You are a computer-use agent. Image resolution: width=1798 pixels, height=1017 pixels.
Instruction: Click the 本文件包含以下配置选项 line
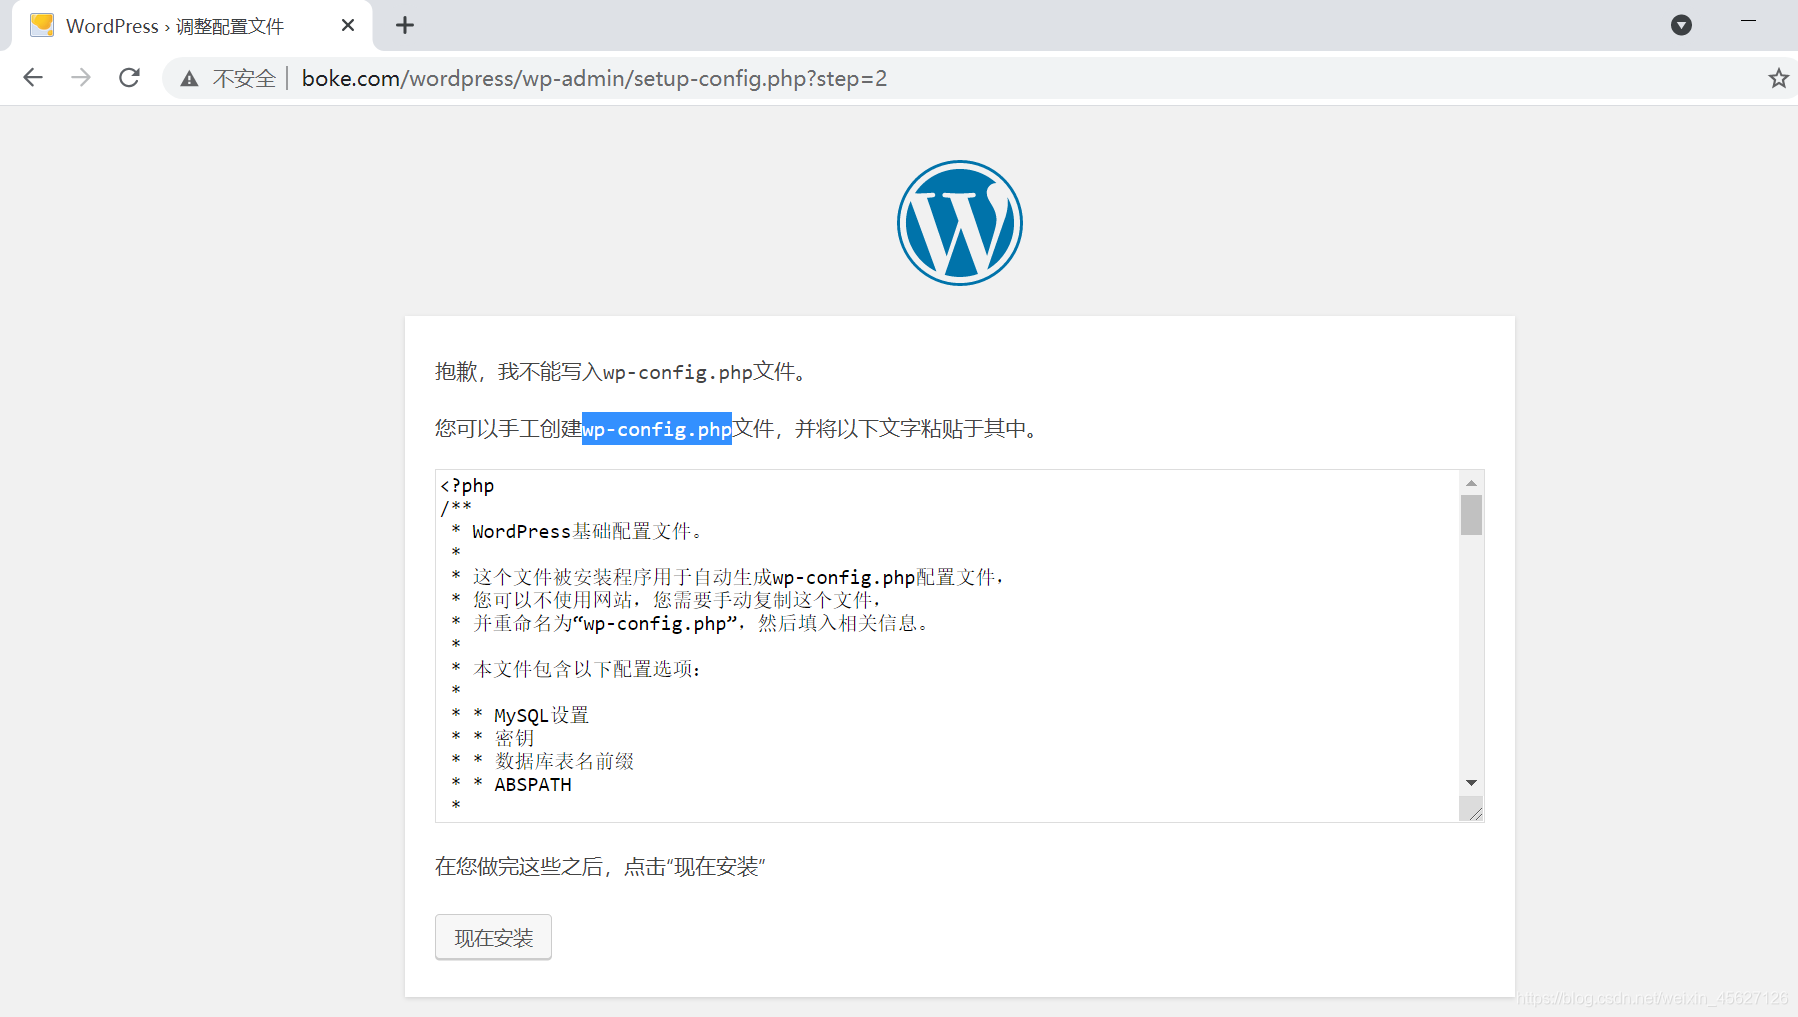588,669
